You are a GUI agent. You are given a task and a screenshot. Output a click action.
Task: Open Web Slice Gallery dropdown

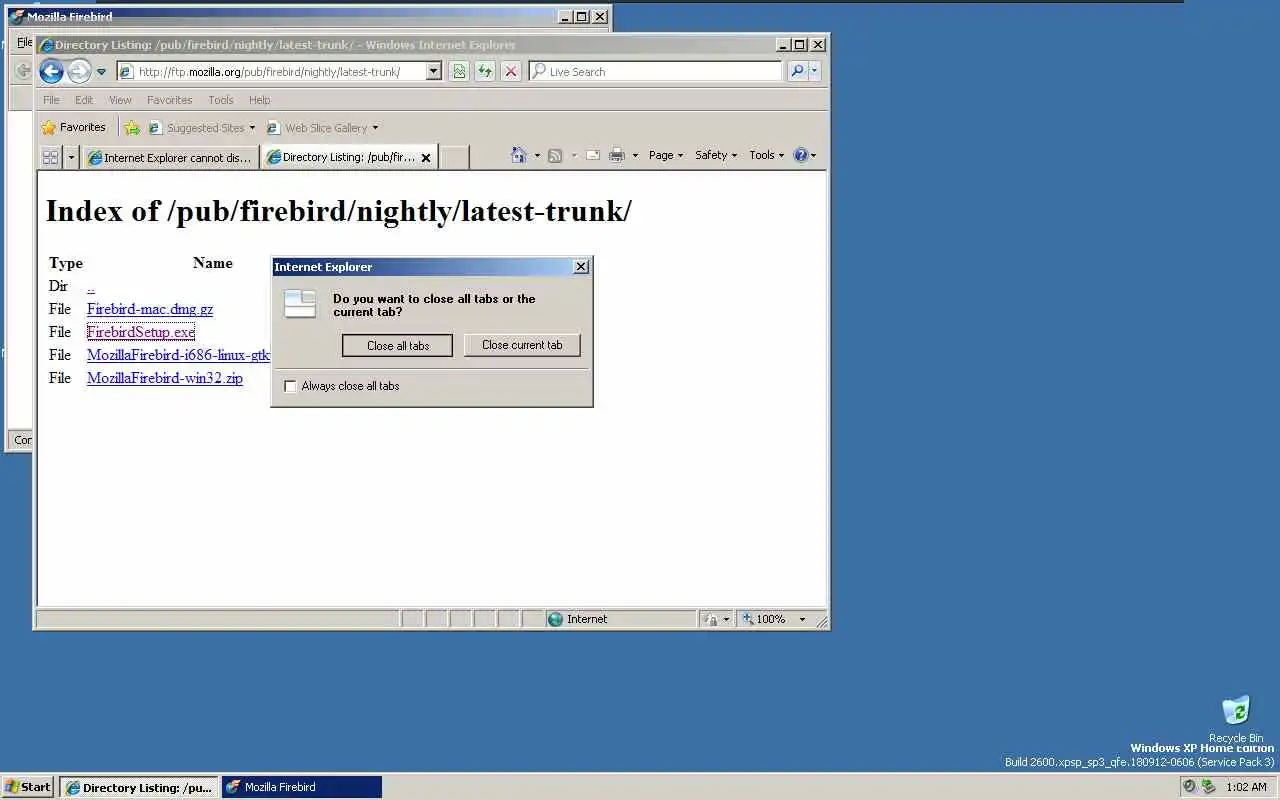click(323, 128)
